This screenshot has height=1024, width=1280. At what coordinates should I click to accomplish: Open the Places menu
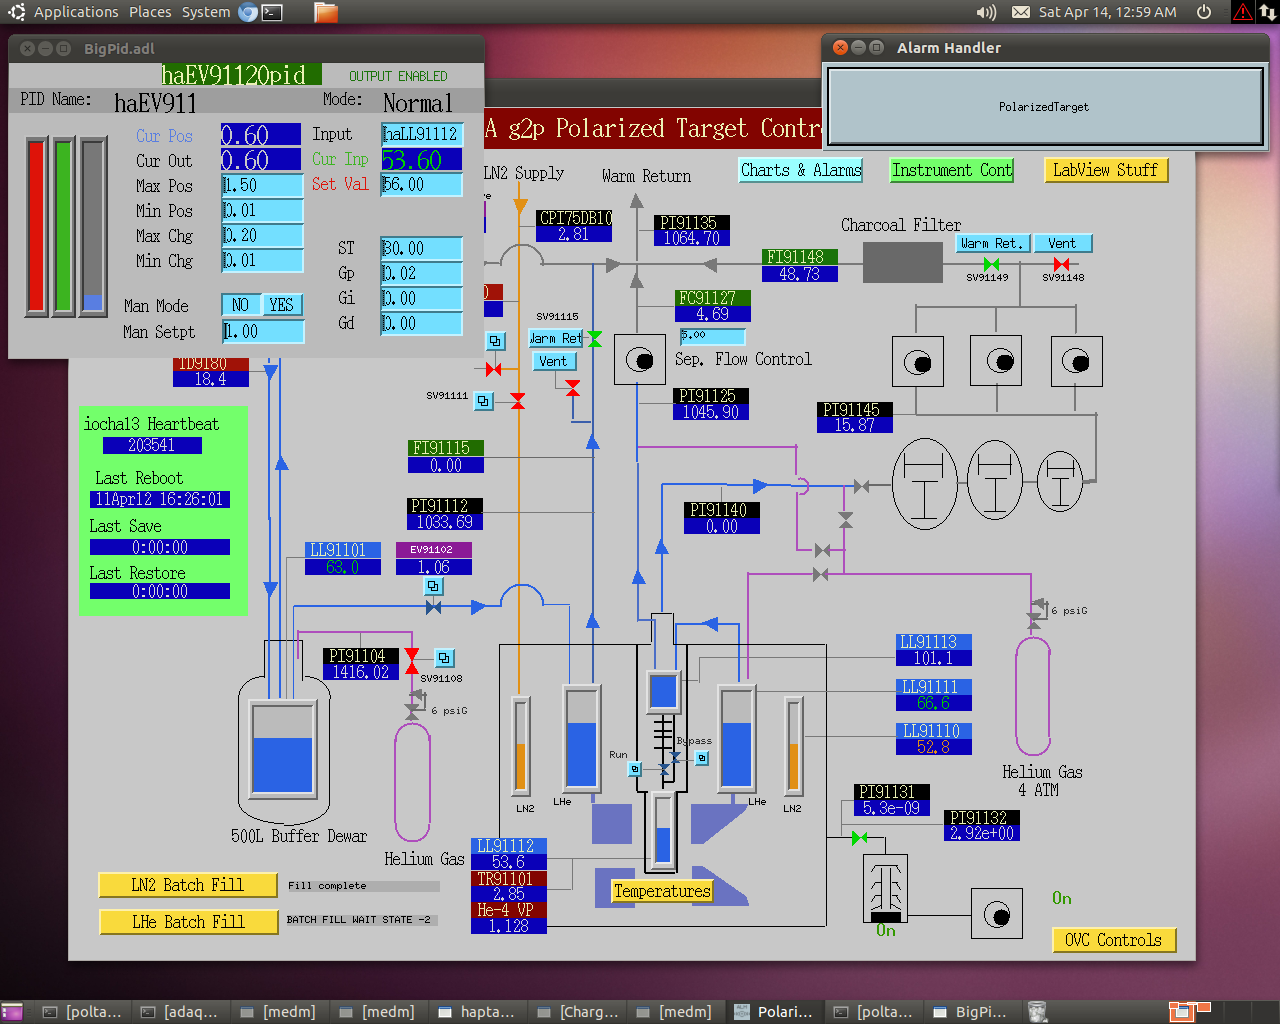pos(150,12)
